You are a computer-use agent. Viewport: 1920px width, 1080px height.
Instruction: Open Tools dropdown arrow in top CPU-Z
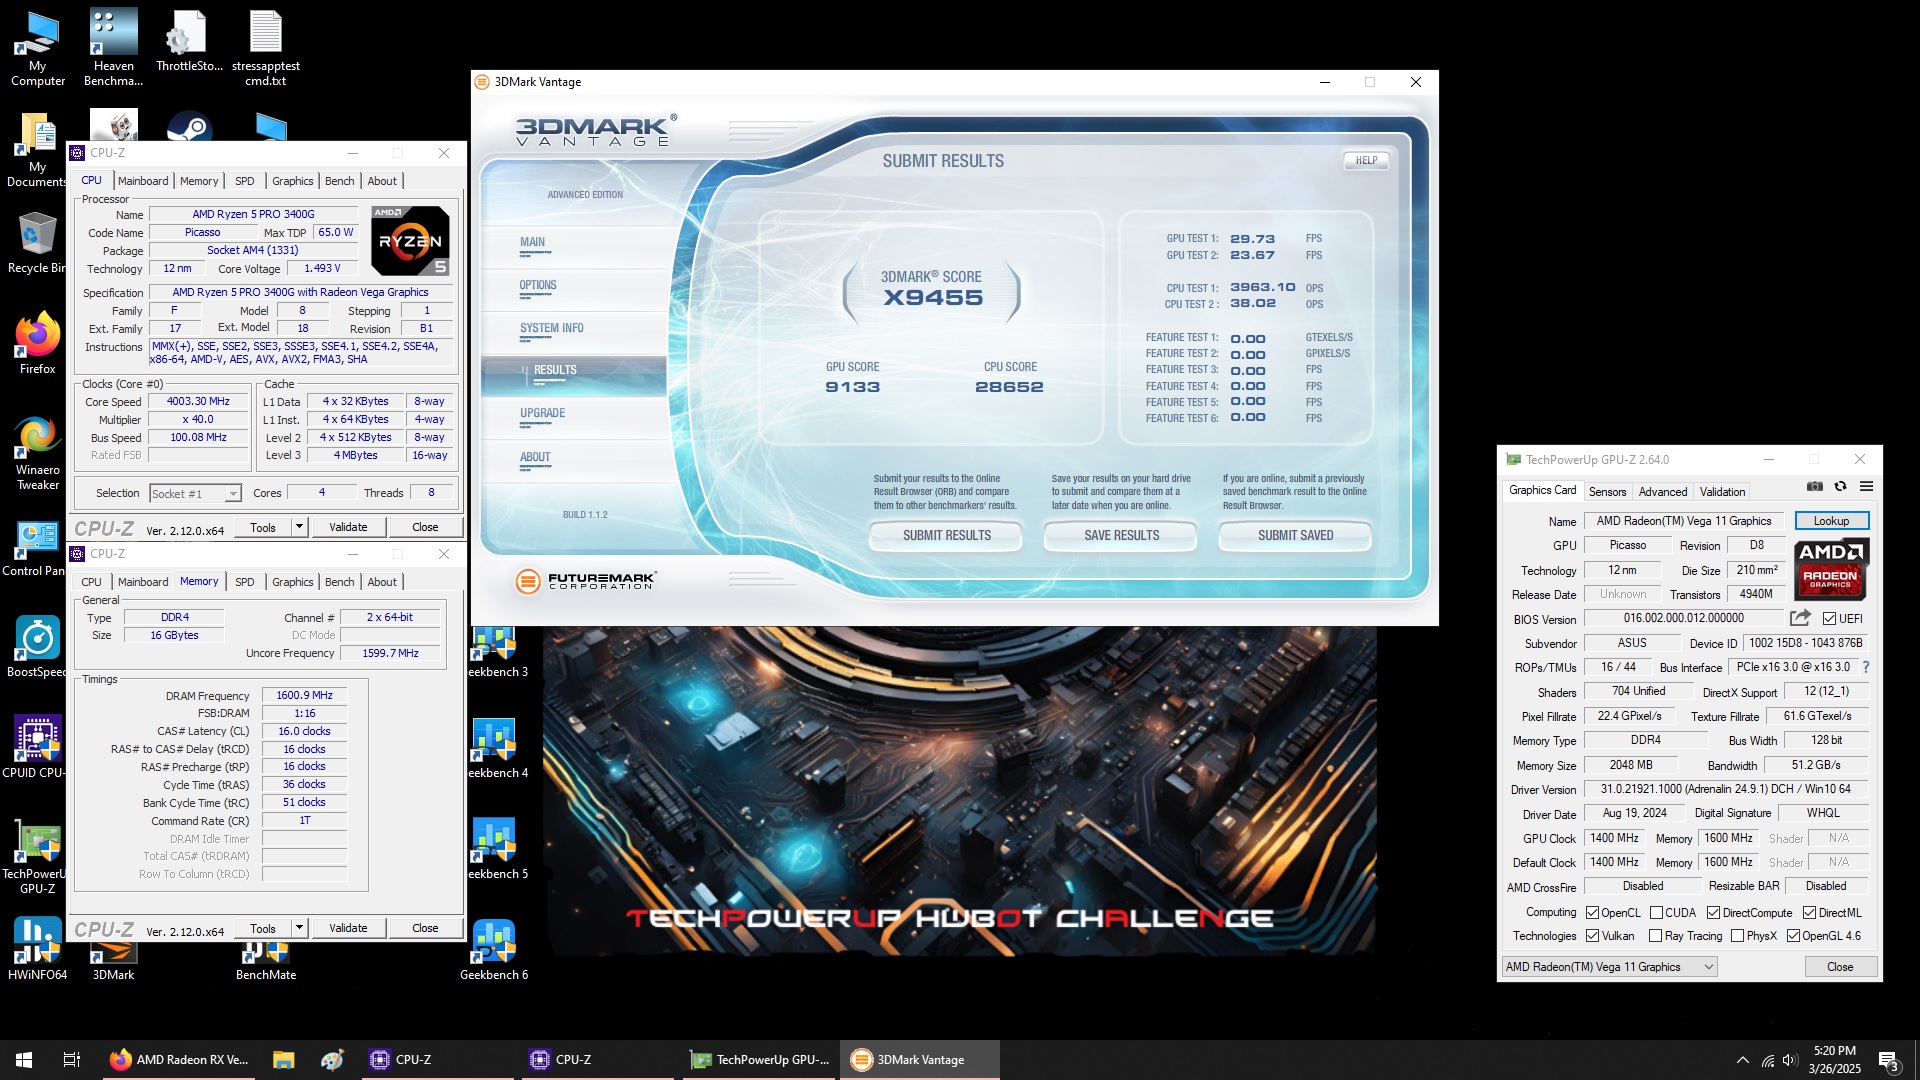coord(298,527)
